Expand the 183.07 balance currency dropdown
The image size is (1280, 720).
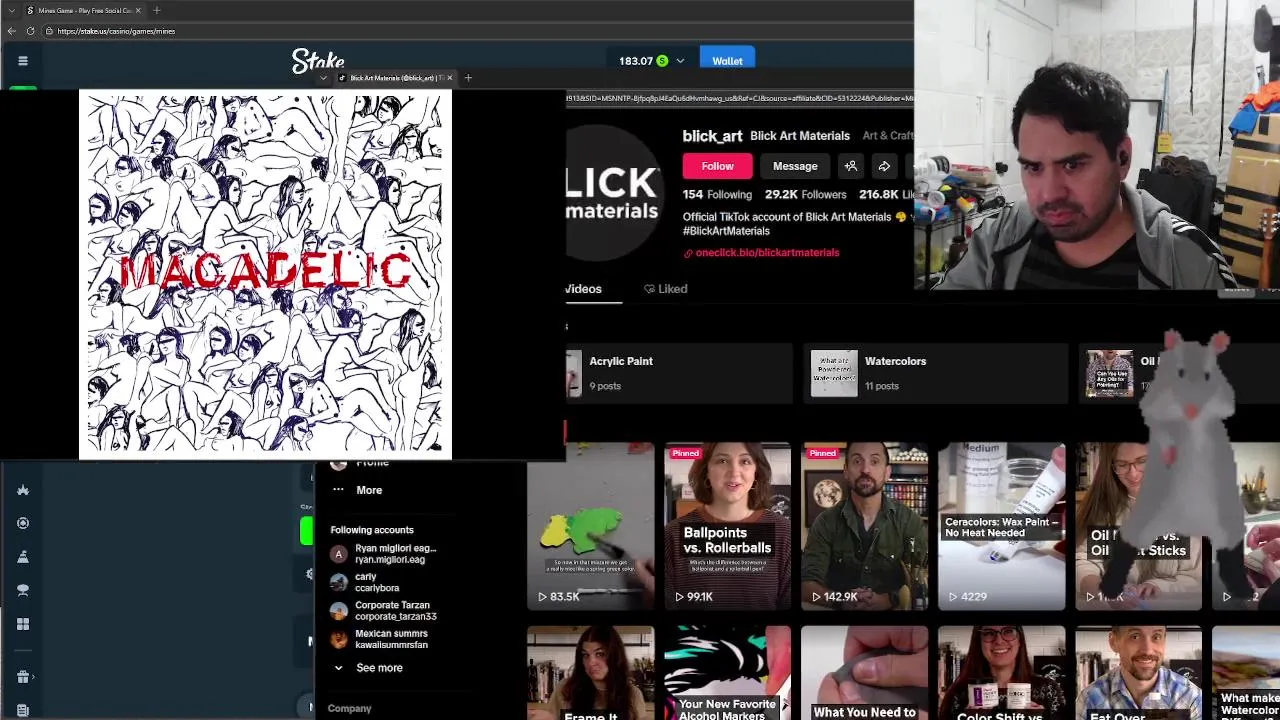pos(680,61)
